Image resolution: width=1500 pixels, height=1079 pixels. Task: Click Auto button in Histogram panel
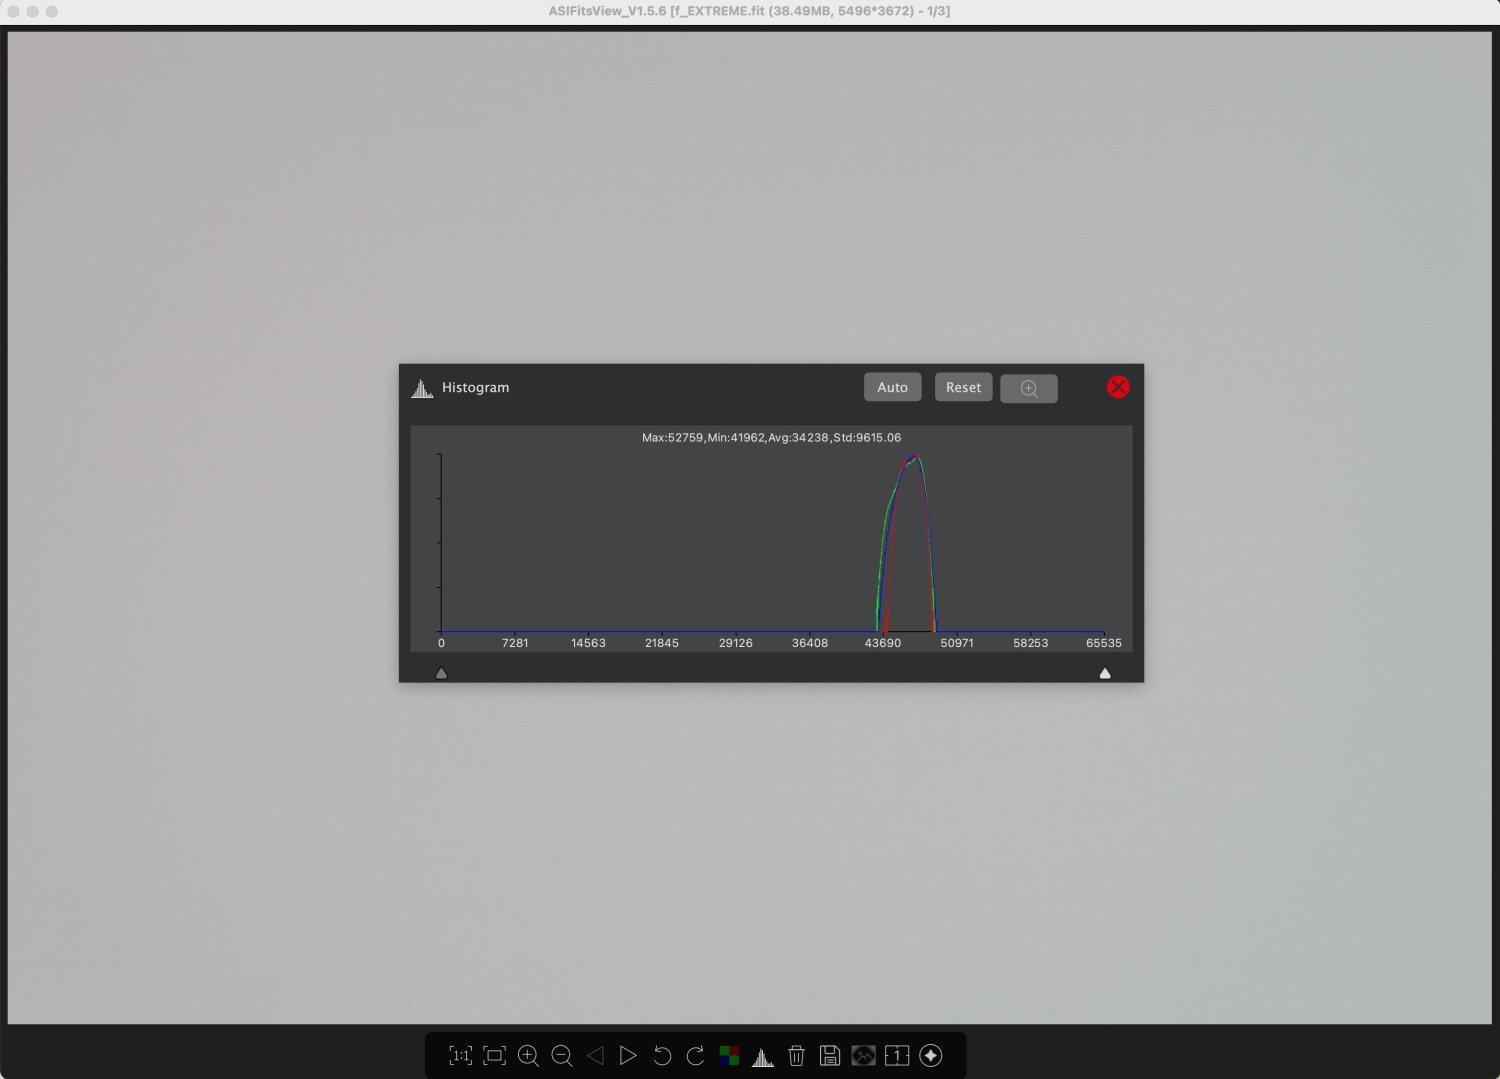tap(893, 388)
